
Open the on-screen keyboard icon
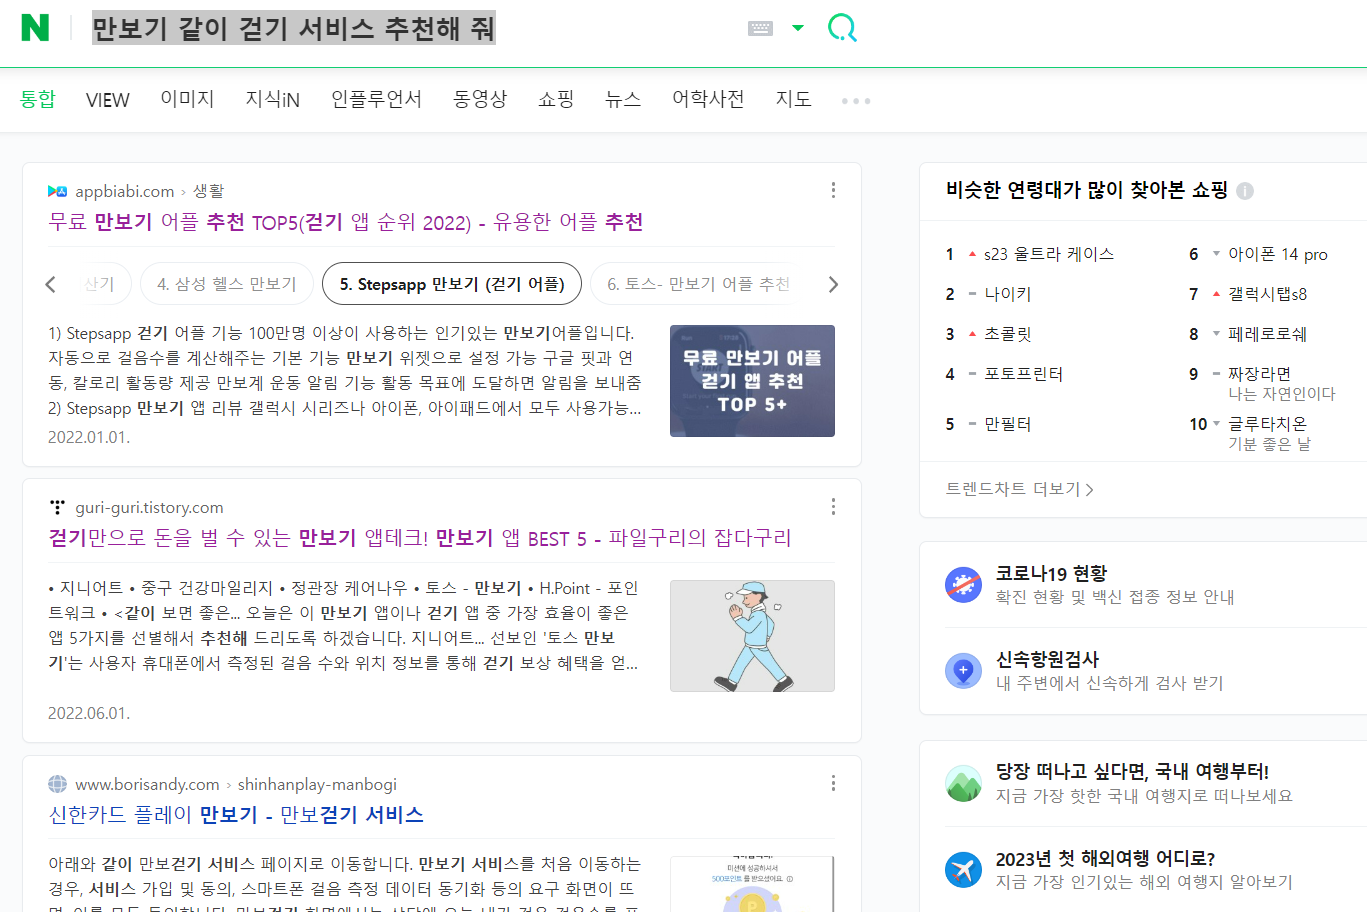coord(760,28)
